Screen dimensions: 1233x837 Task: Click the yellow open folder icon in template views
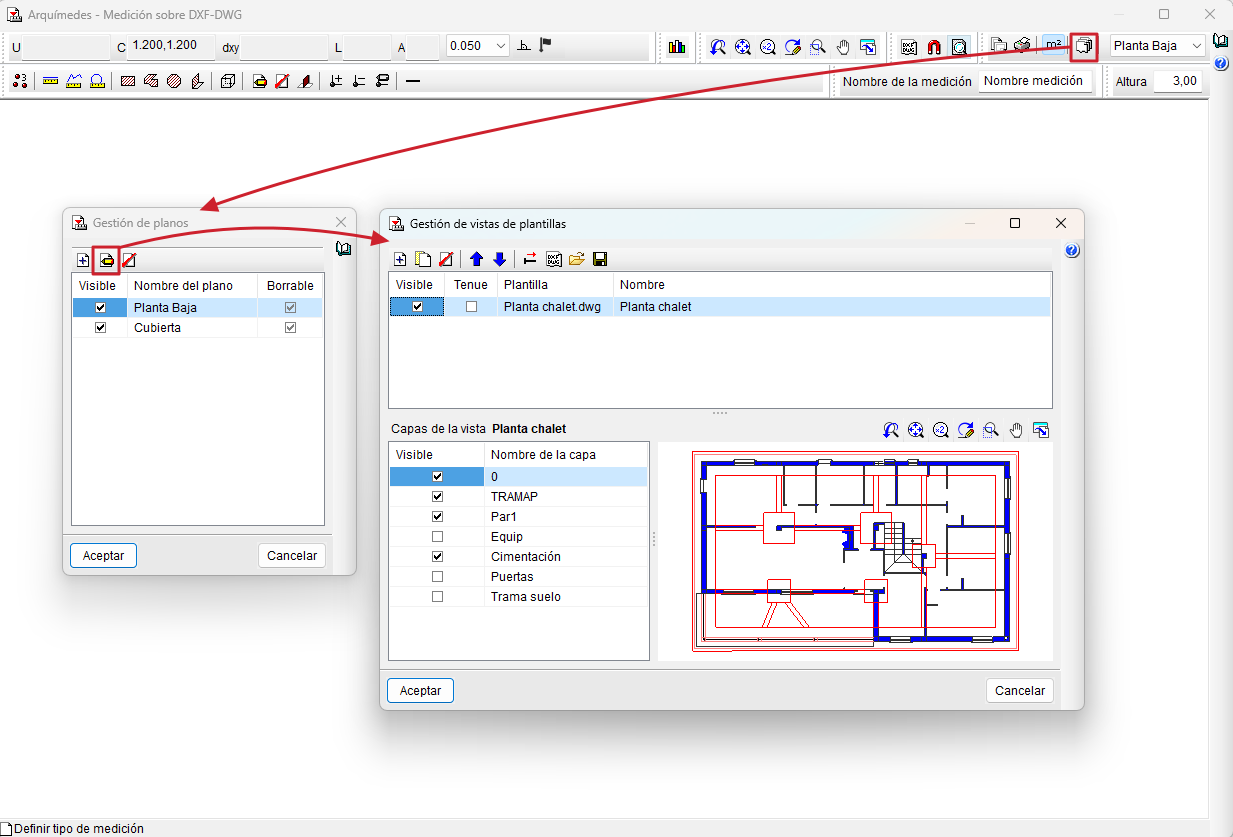pos(577,260)
